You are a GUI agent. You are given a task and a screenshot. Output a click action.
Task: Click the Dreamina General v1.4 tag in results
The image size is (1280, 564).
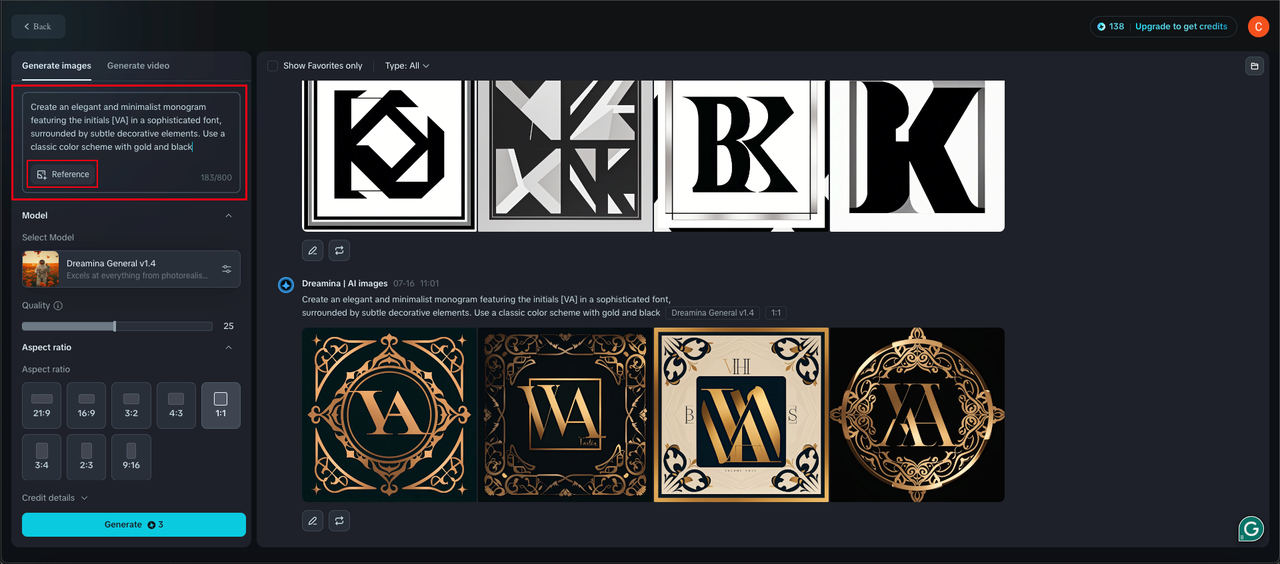tap(712, 313)
